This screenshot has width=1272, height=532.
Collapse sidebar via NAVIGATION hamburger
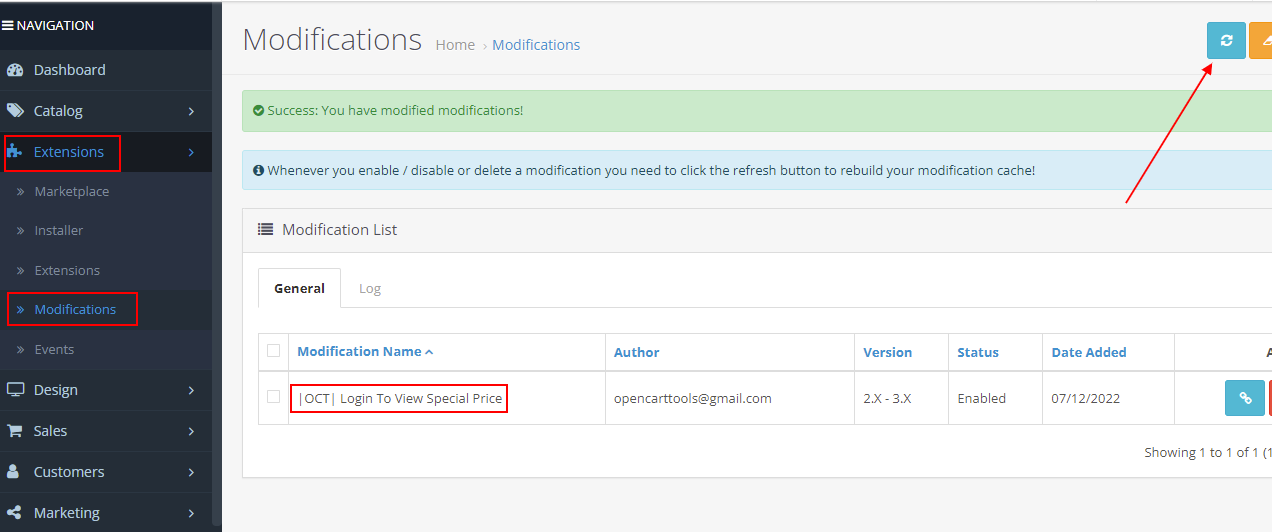point(8,26)
